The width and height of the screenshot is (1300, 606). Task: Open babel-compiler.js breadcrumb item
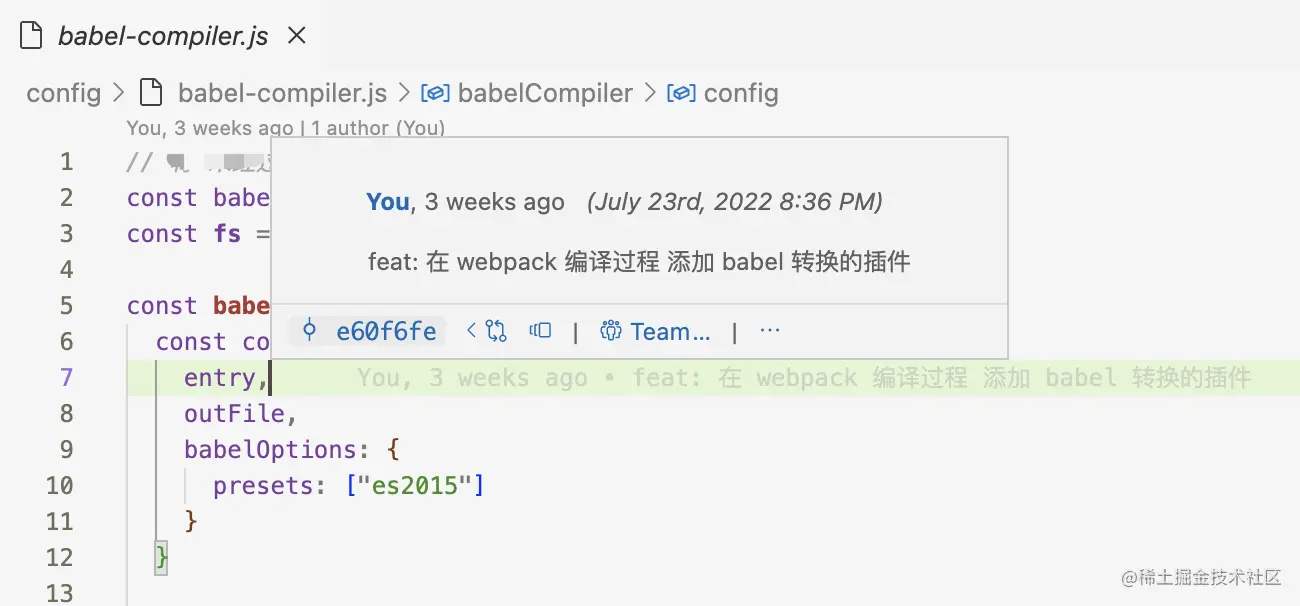tap(282, 93)
